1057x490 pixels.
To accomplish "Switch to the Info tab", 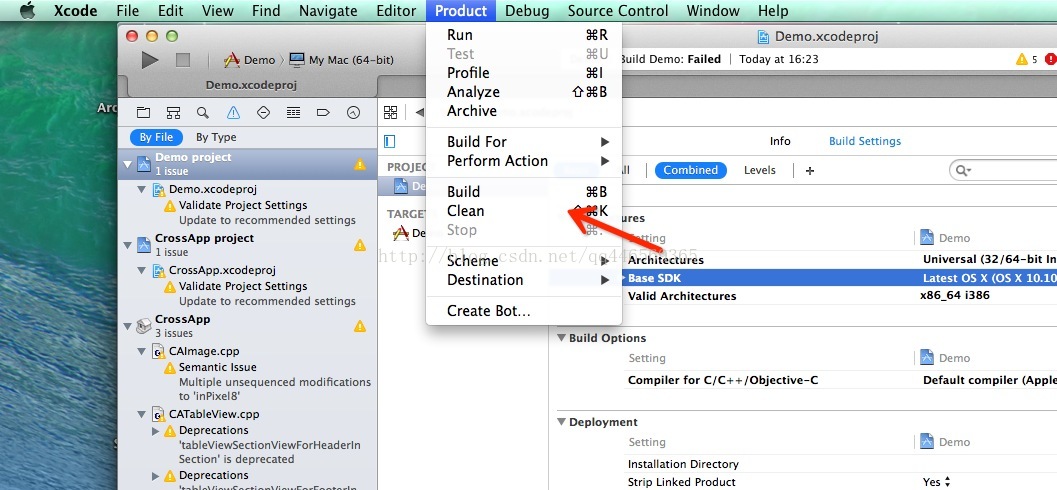I will click(780, 141).
